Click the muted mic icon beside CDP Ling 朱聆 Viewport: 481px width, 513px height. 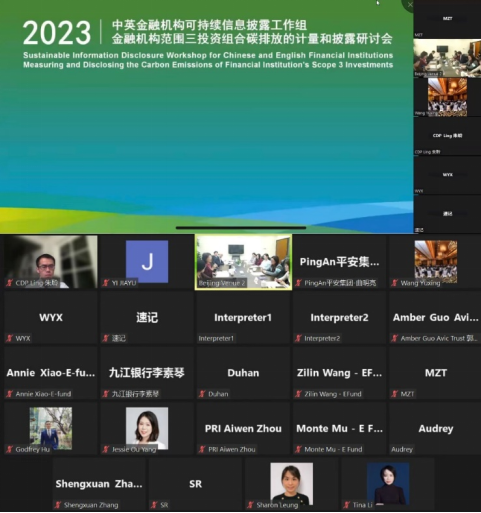(x=10, y=283)
